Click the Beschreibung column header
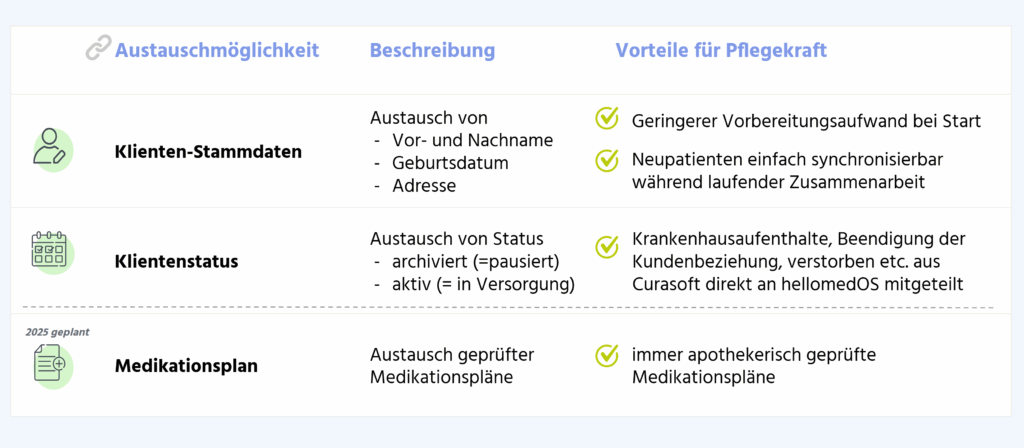Screen dimensions: 1024x448 click(432, 51)
